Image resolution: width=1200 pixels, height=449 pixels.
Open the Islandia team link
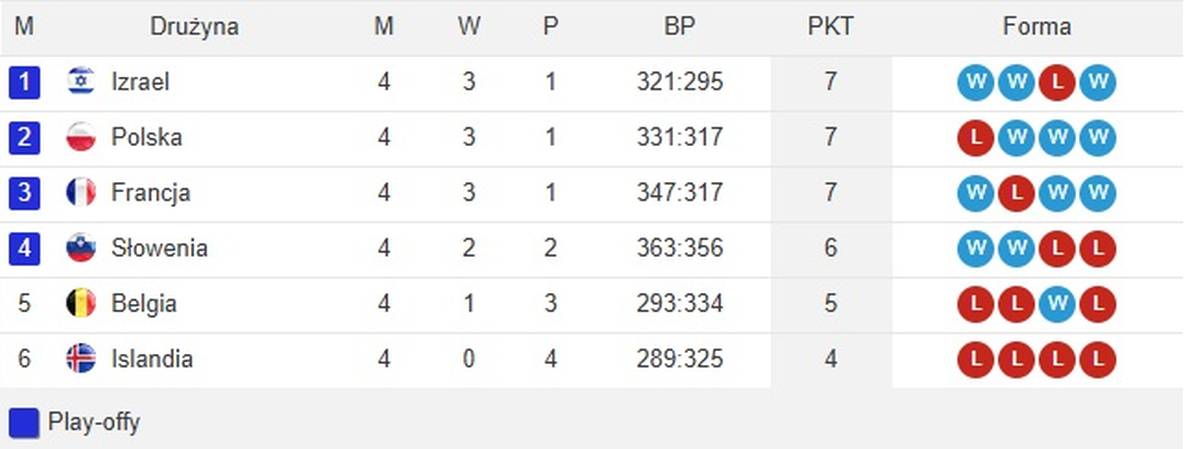152,358
